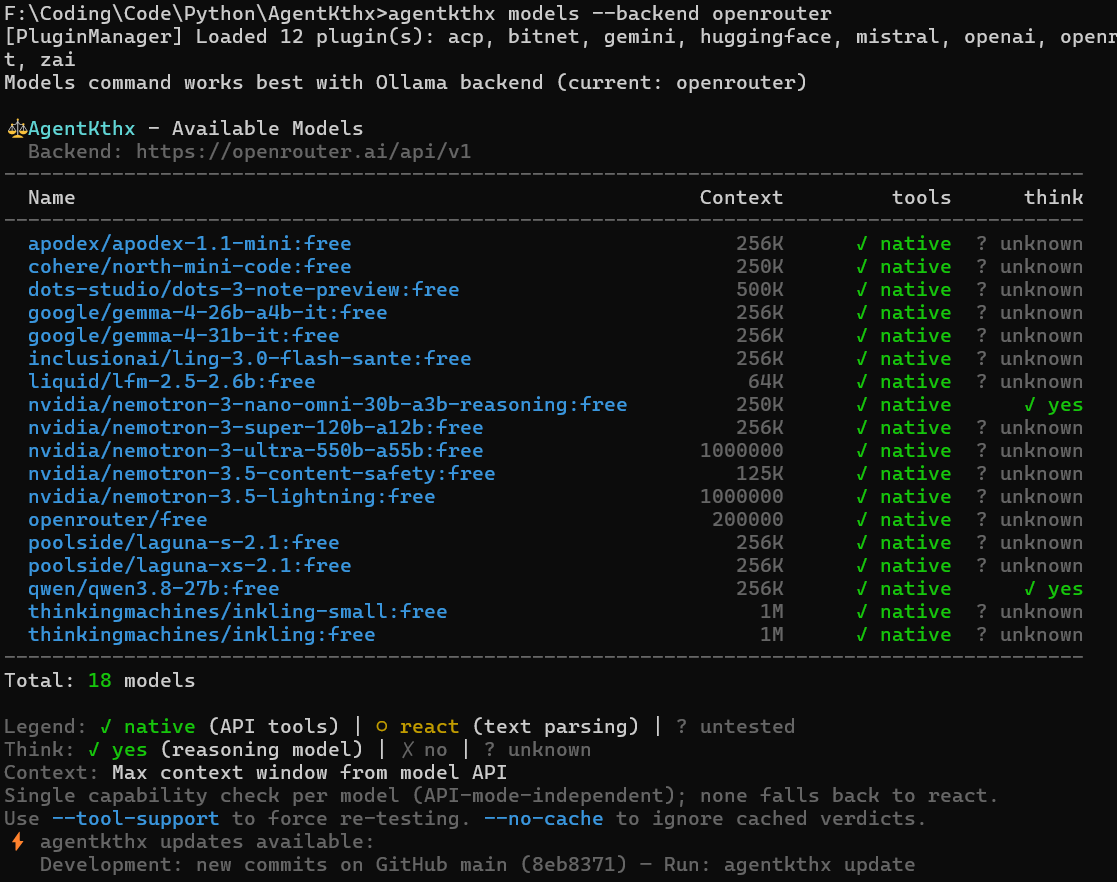
Task: Click the 64K context value
Action: [x=765, y=381]
